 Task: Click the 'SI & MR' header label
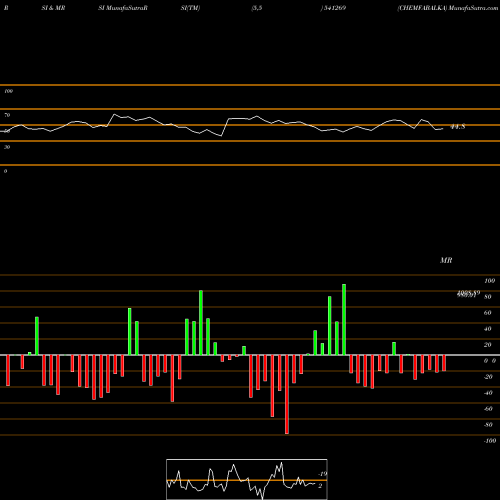[53, 8]
